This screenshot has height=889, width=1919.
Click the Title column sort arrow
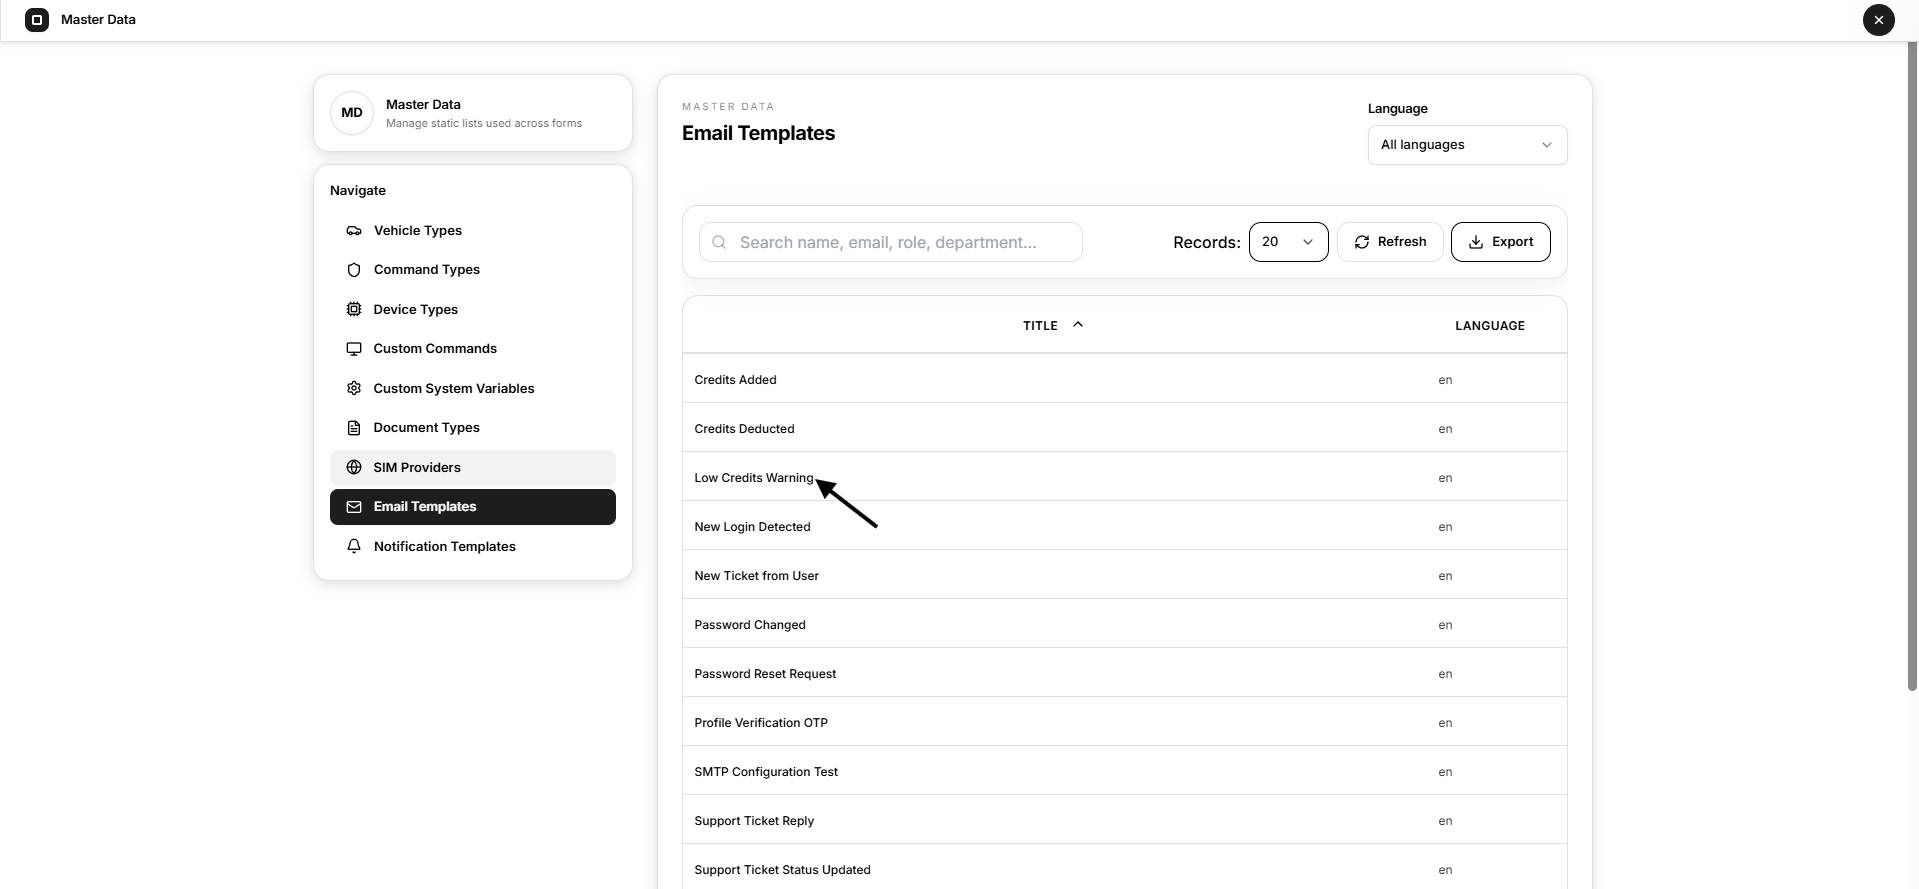coord(1078,325)
